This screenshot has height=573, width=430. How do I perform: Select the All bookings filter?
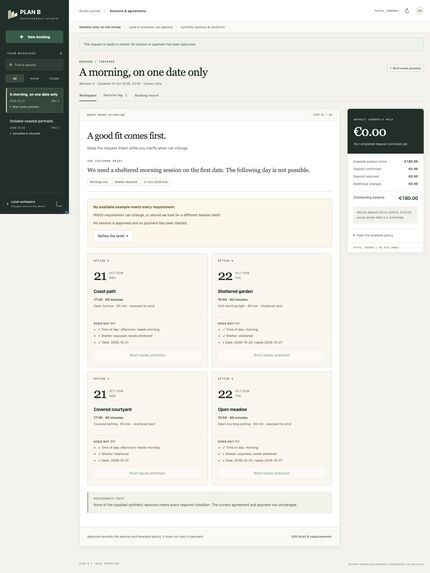point(15,79)
